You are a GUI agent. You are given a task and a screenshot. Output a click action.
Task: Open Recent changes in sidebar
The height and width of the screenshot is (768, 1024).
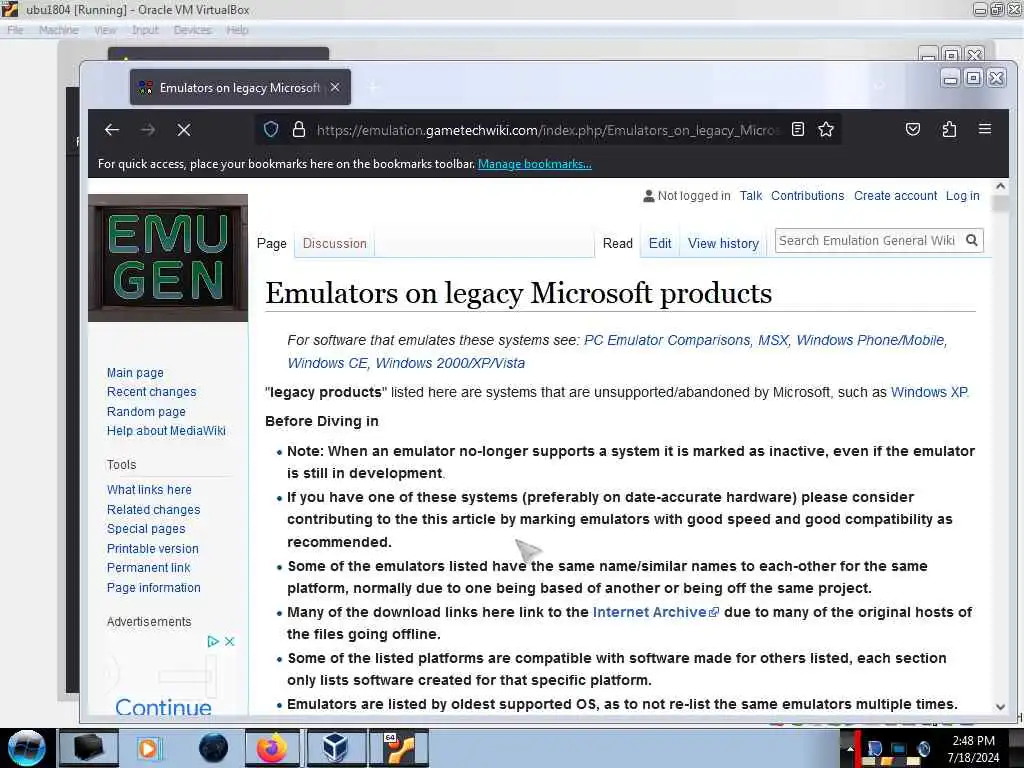[152, 392]
